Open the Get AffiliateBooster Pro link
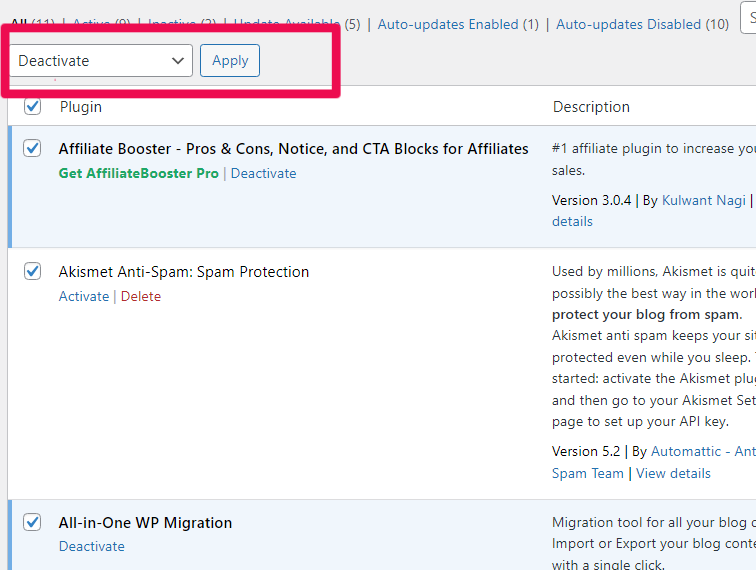 pos(138,173)
